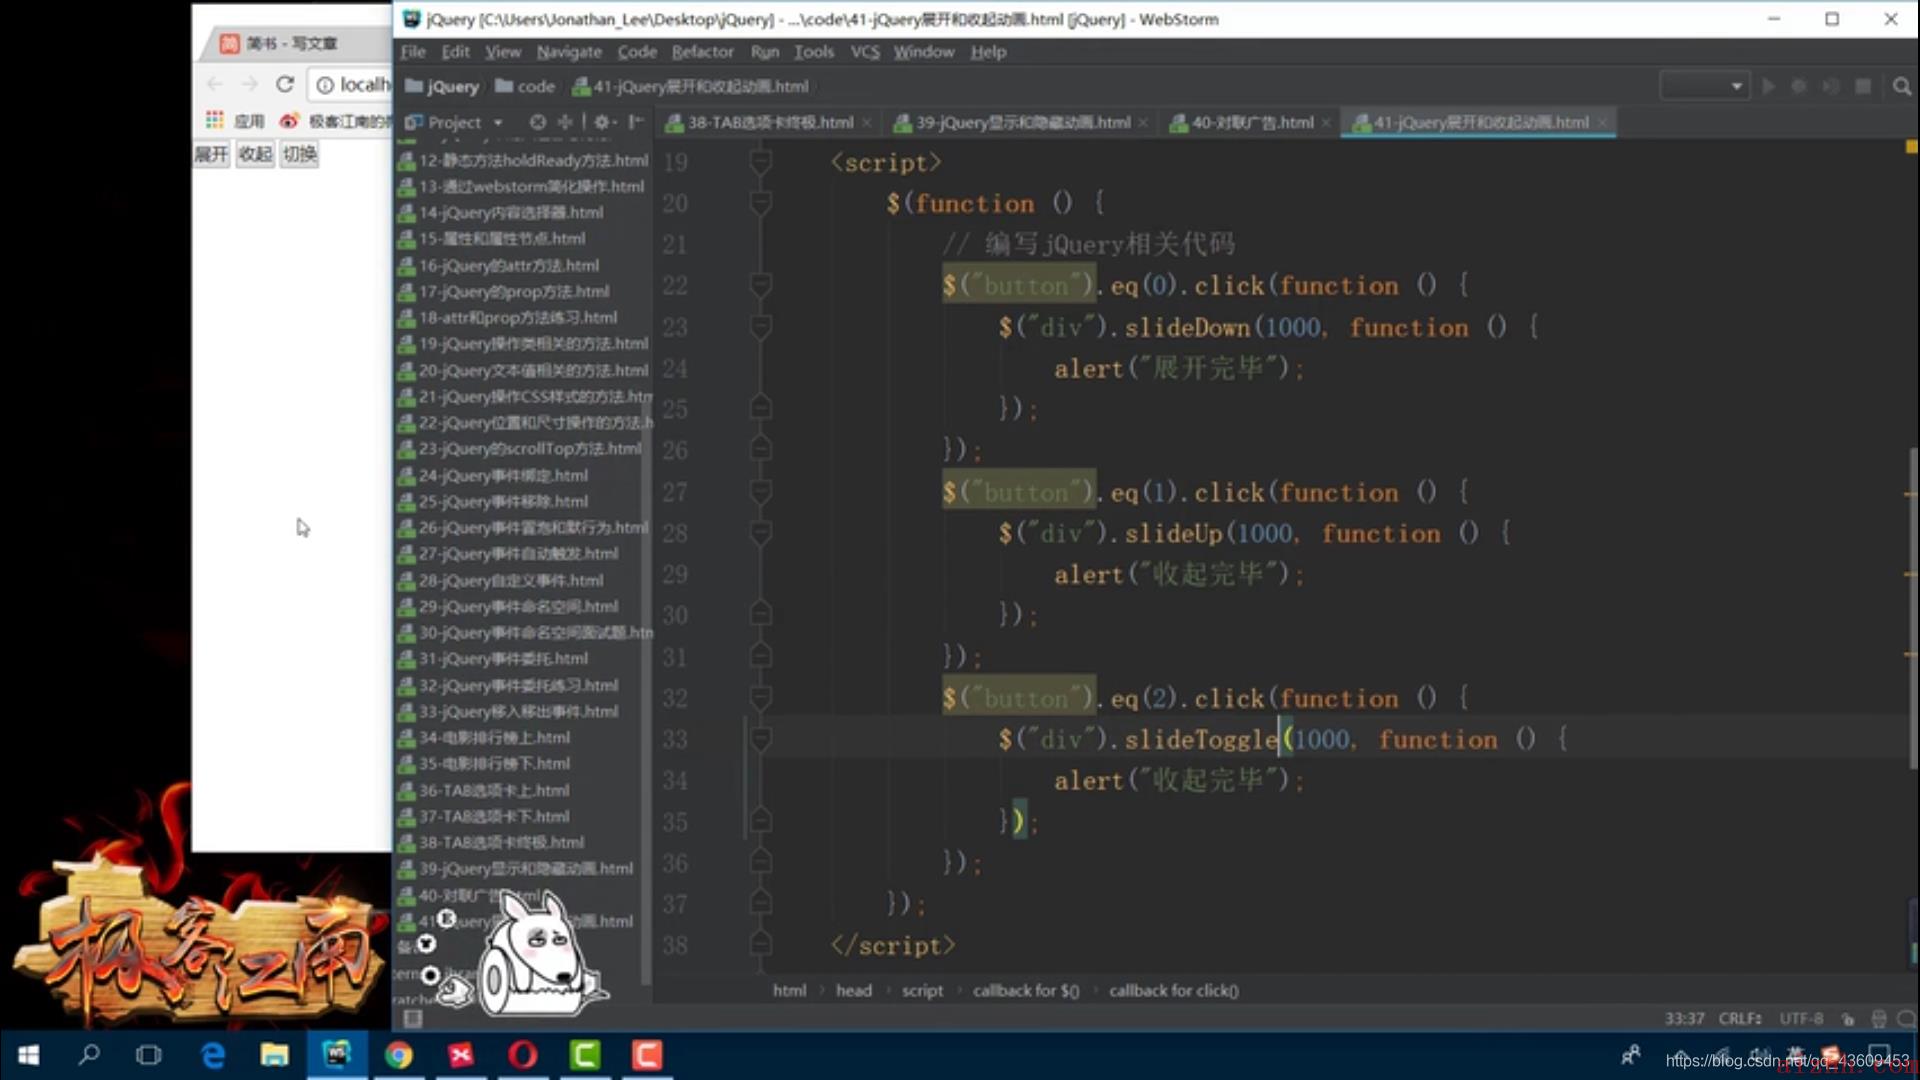This screenshot has width=1920, height=1080.
Task: Click the editor vertical scrollbar
Action: (x=1913, y=607)
